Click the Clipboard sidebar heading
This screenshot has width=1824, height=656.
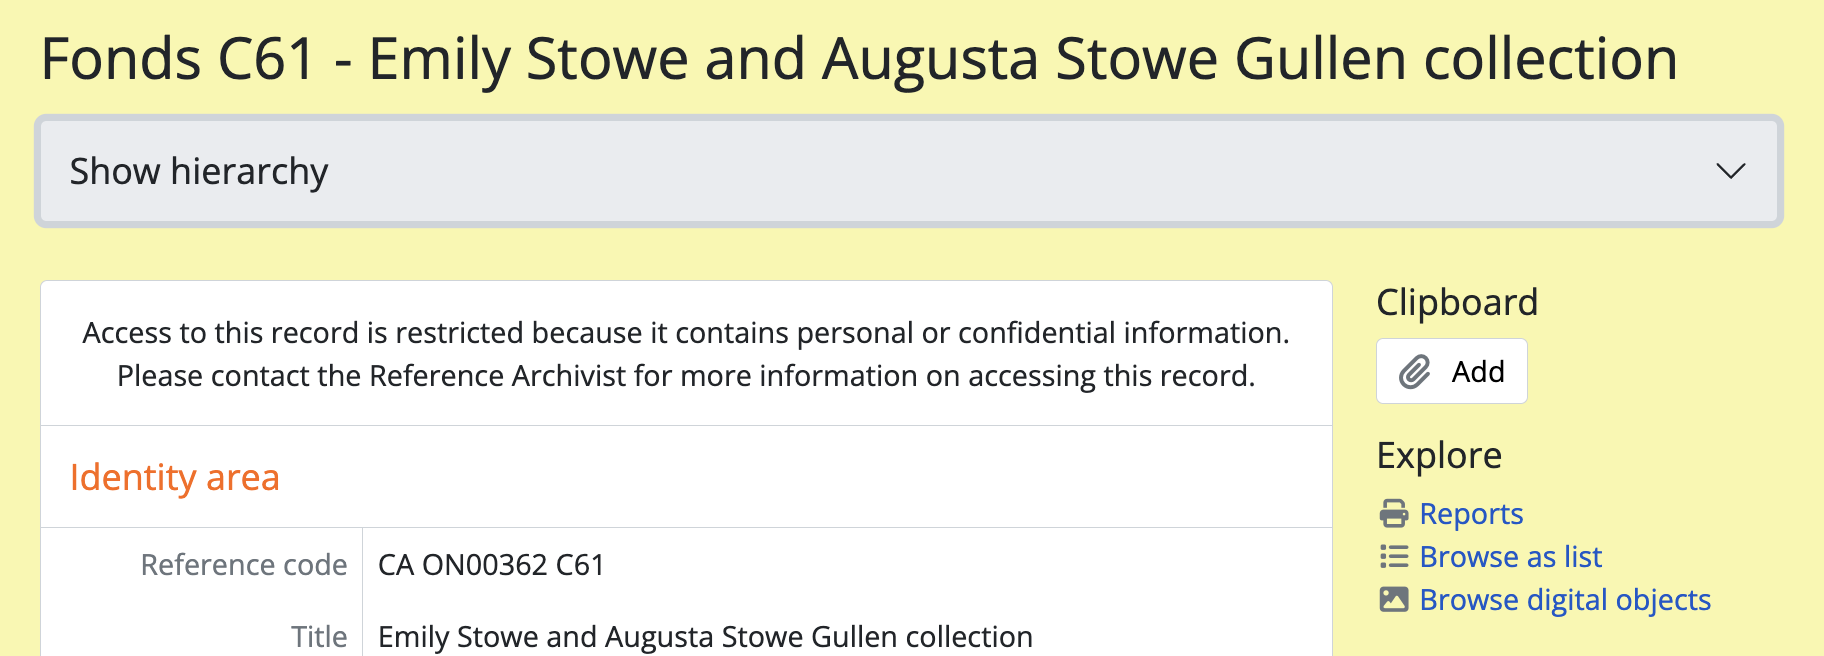1456,303
